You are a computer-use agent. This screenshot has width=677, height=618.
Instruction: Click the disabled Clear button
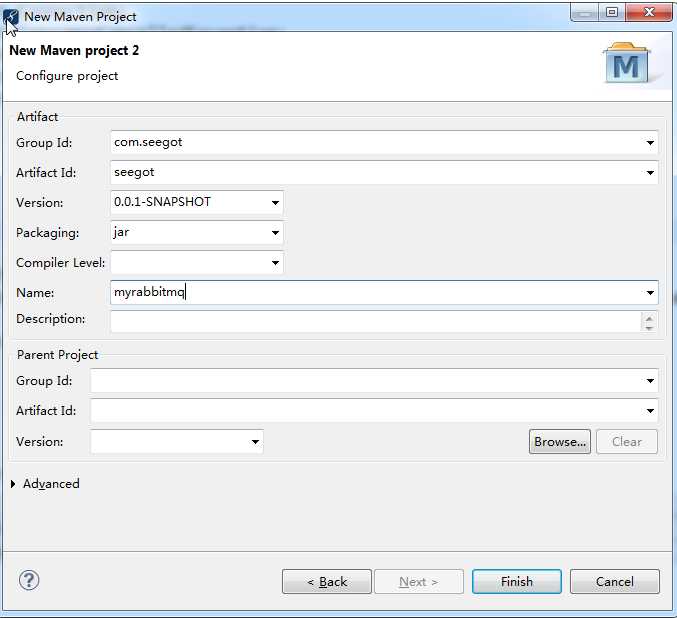[627, 442]
